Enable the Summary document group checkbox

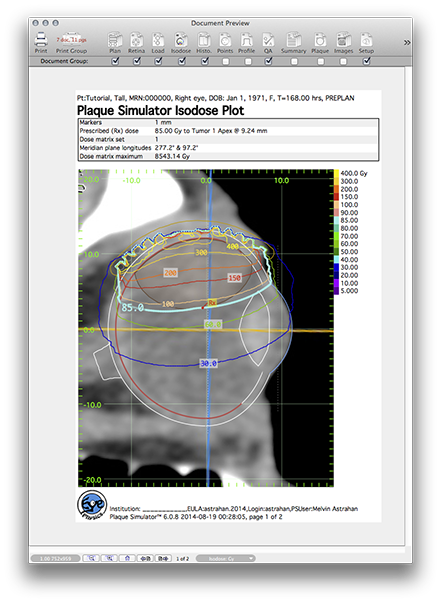click(x=294, y=61)
